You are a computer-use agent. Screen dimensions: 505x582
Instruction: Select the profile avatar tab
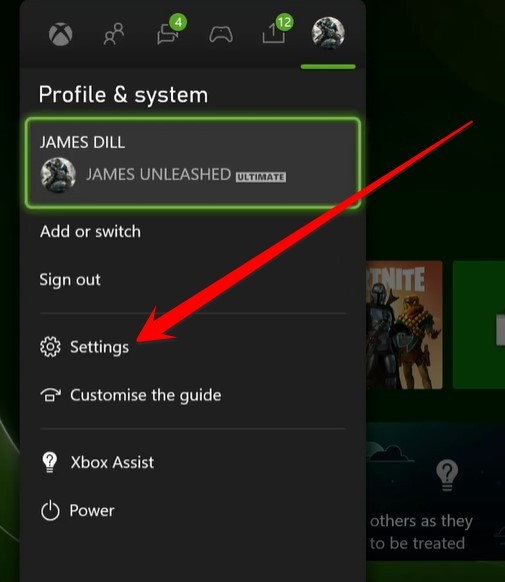coord(328,33)
